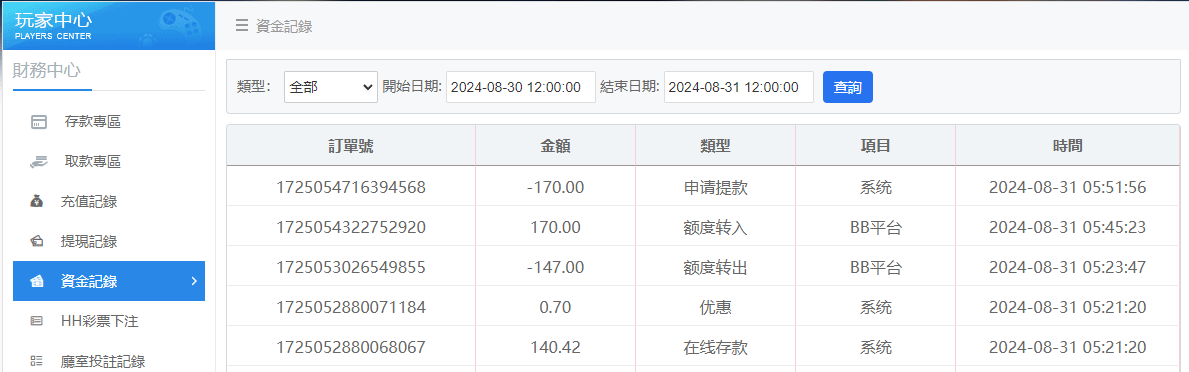Click the 資金記錄 sidebar icon

pyautogui.click(x=36, y=281)
